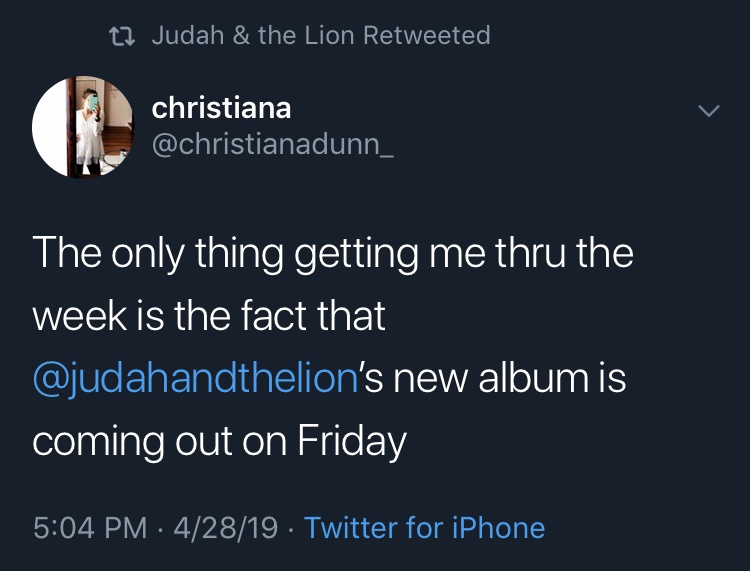The image size is (750, 571).
Task: Open the Twitter for iPhone source link
Action: [x=425, y=528]
